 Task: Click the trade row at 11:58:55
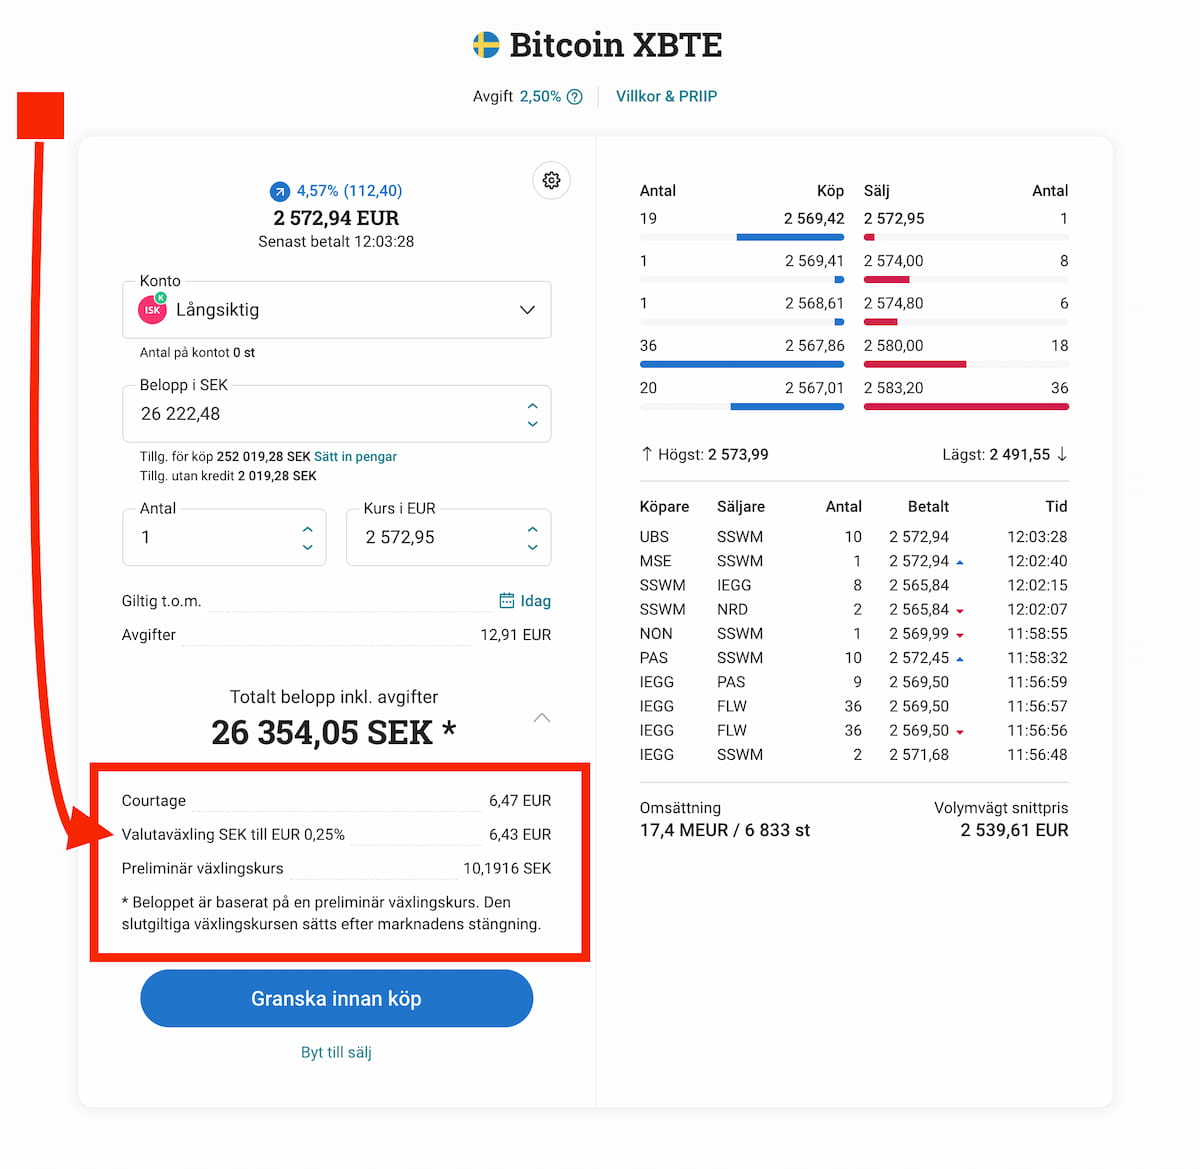click(854, 634)
